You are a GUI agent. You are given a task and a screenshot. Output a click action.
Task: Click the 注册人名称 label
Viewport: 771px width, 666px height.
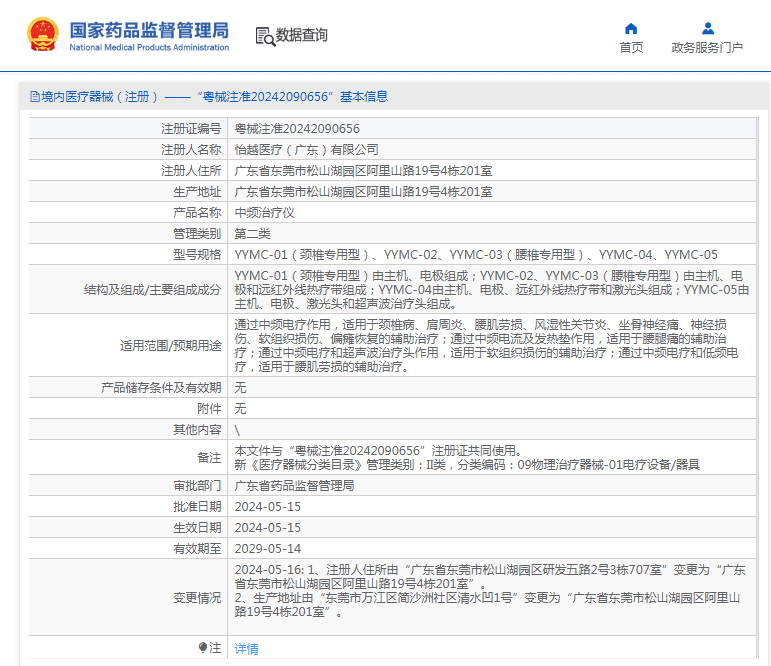tap(191, 150)
